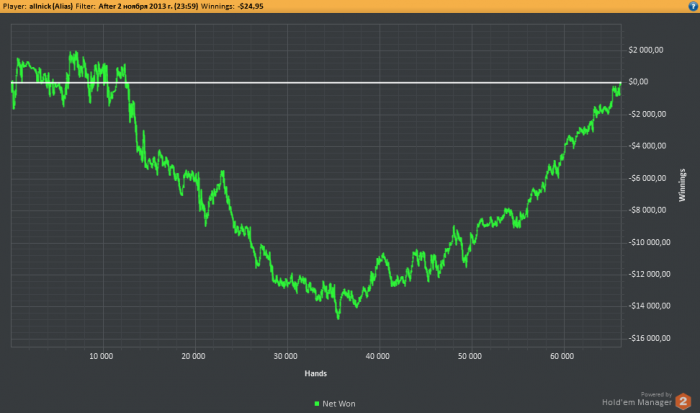Click the -$8 000,00 axis label

tap(647, 210)
